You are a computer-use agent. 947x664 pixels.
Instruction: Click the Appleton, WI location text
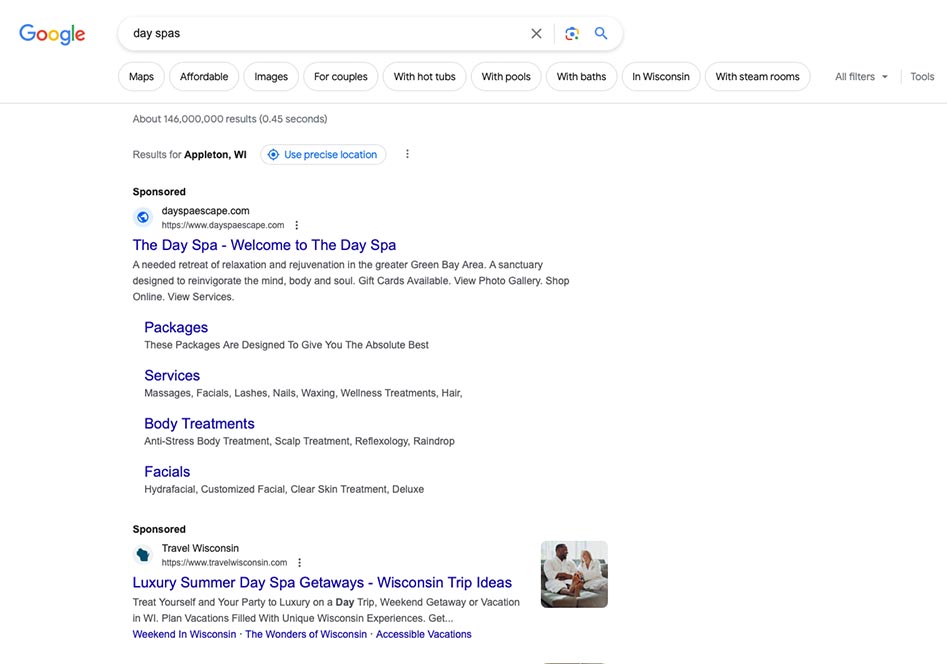(x=215, y=155)
